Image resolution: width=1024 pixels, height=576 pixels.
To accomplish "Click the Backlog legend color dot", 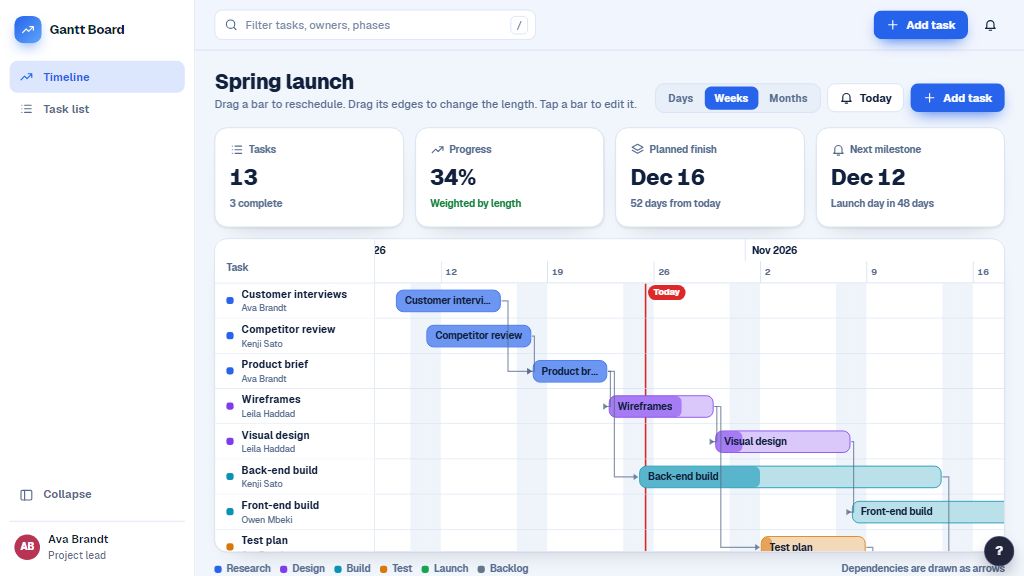I will pyautogui.click(x=481, y=569).
